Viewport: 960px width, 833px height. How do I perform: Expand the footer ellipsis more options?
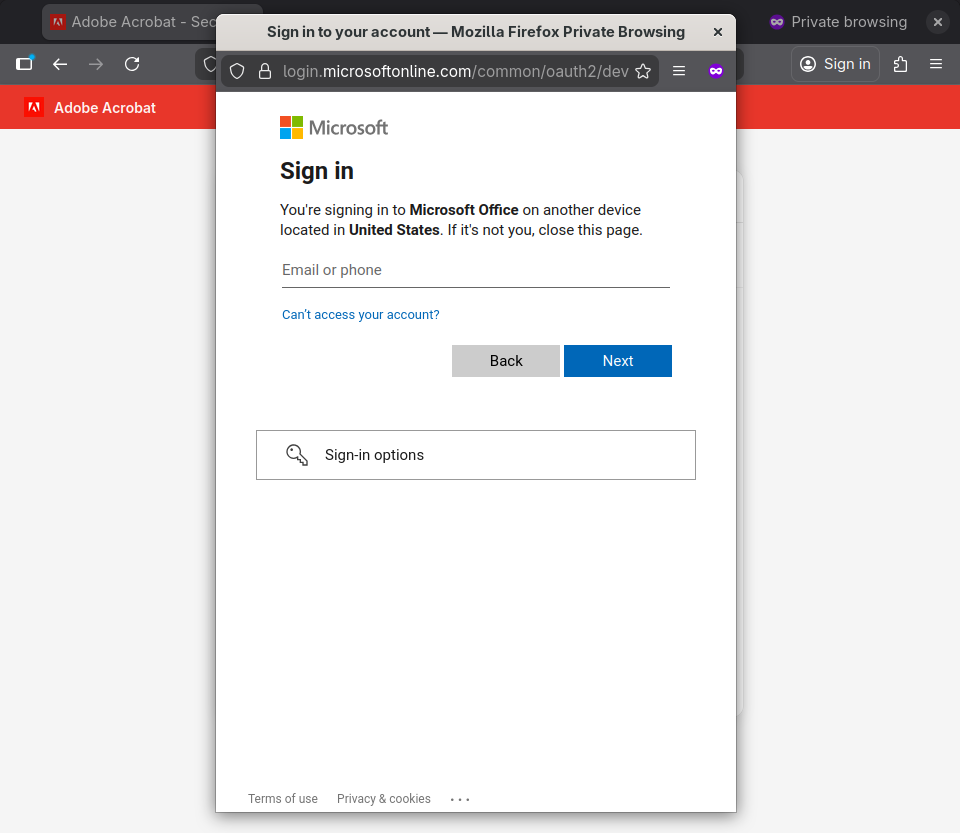(460, 799)
